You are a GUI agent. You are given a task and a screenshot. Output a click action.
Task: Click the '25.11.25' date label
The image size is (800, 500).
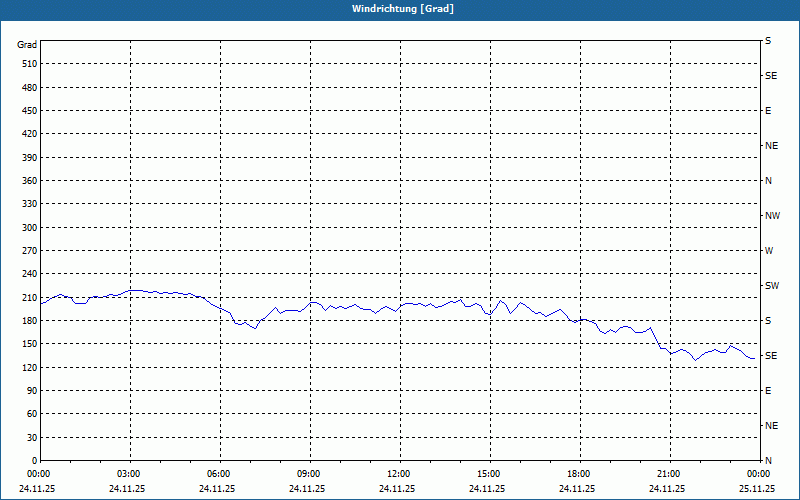click(757, 488)
